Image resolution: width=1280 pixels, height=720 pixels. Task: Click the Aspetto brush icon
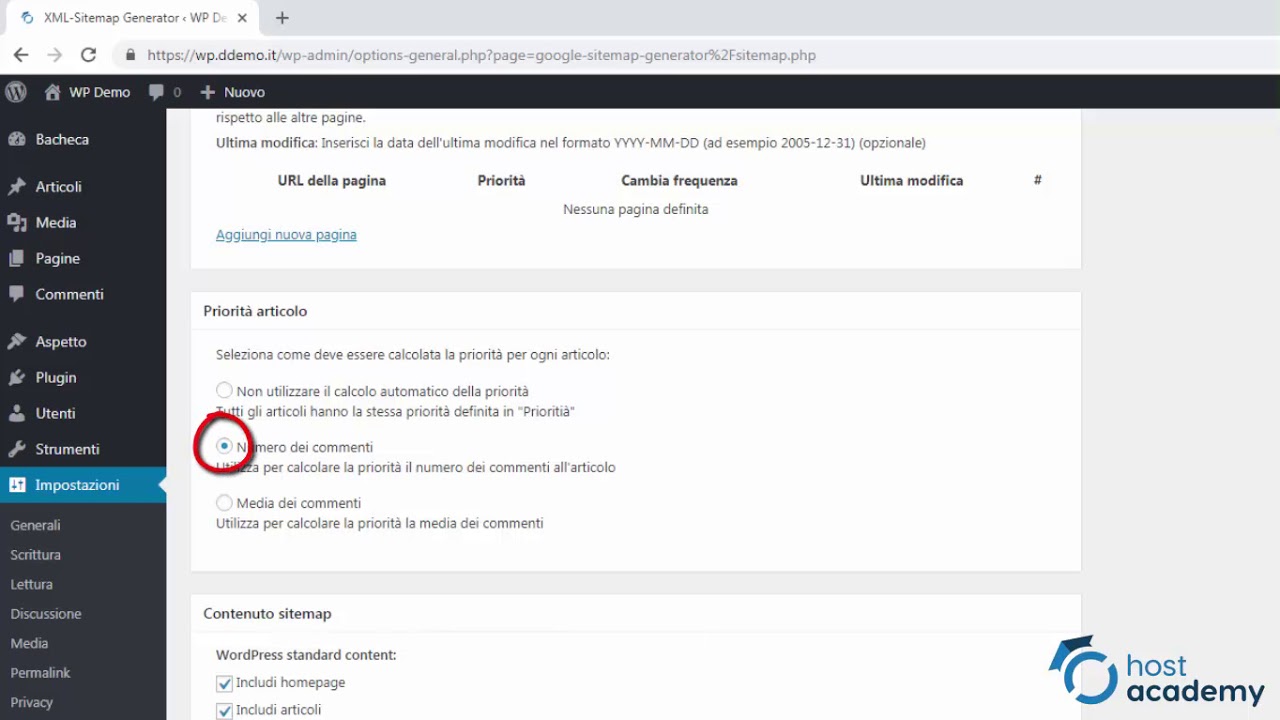pyautogui.click(x=16, y=342)
